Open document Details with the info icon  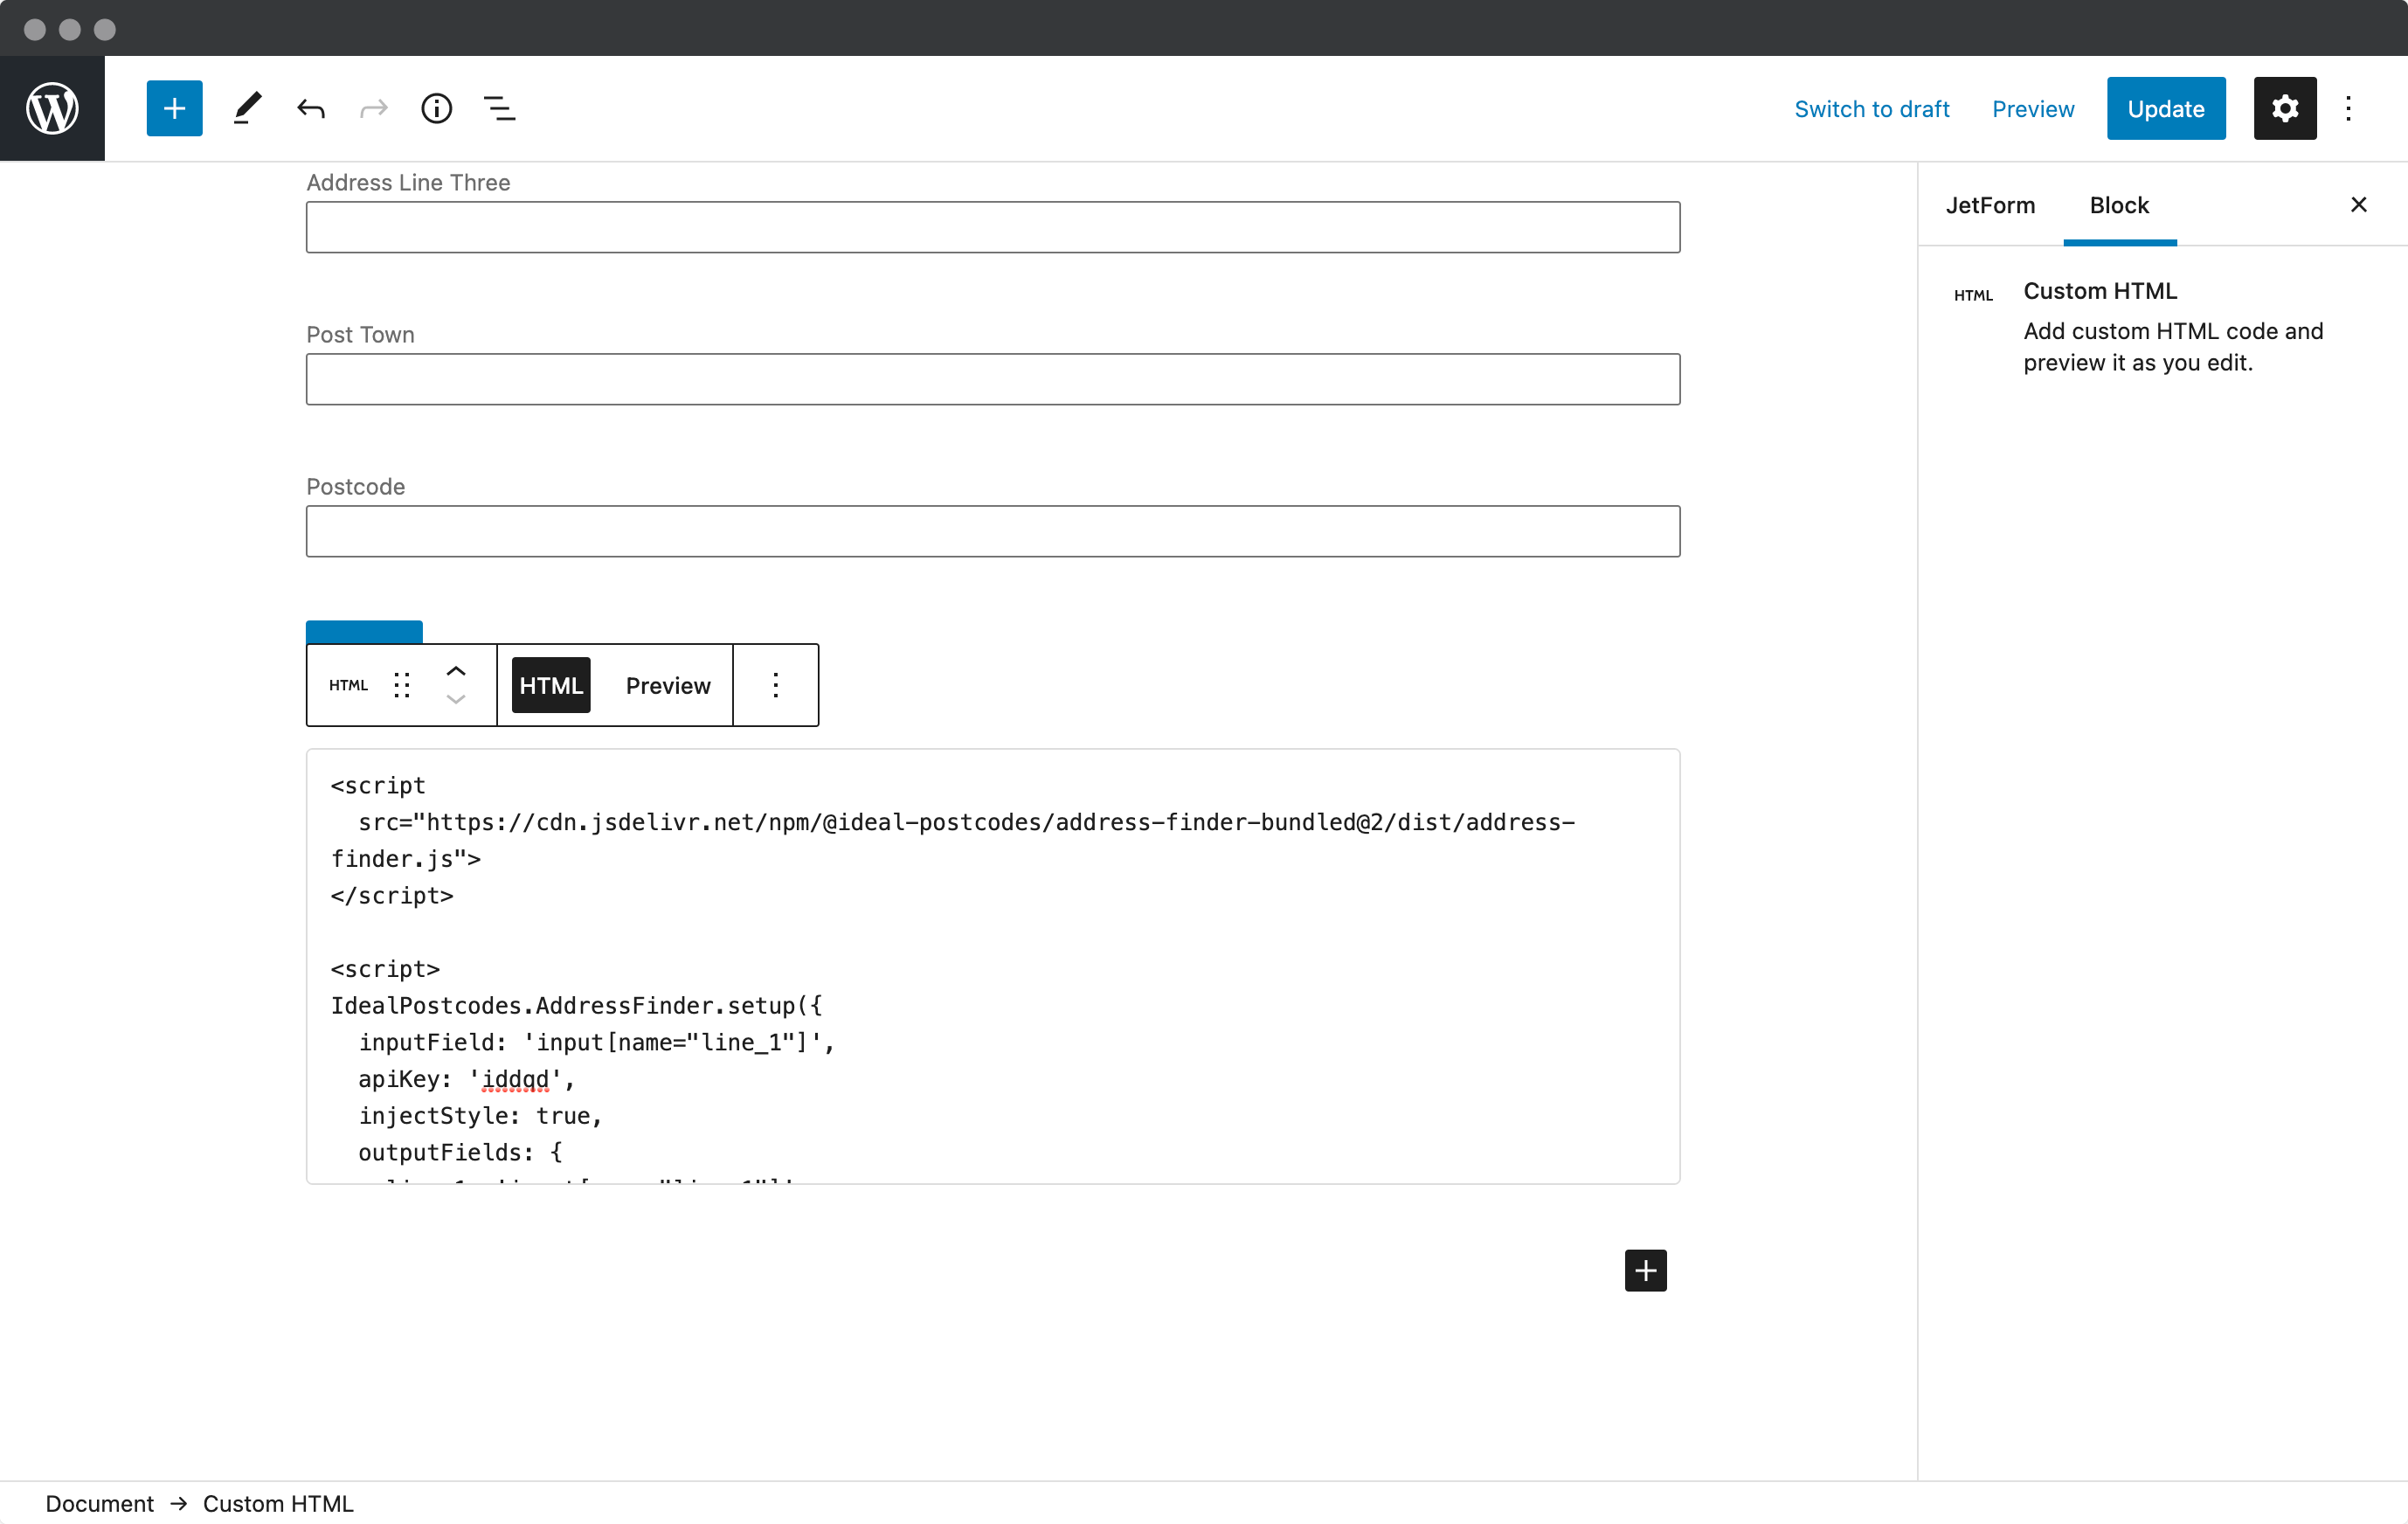(436, 108)
